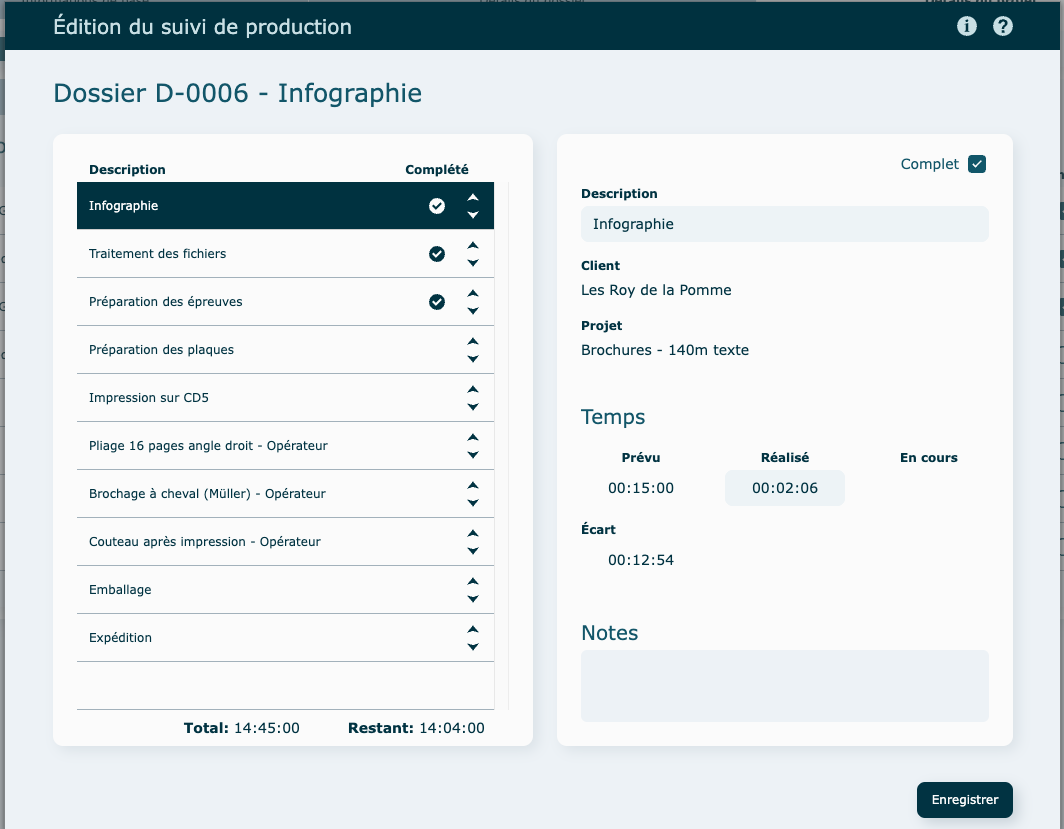Move Couteau après impression row up

[473, 534]
